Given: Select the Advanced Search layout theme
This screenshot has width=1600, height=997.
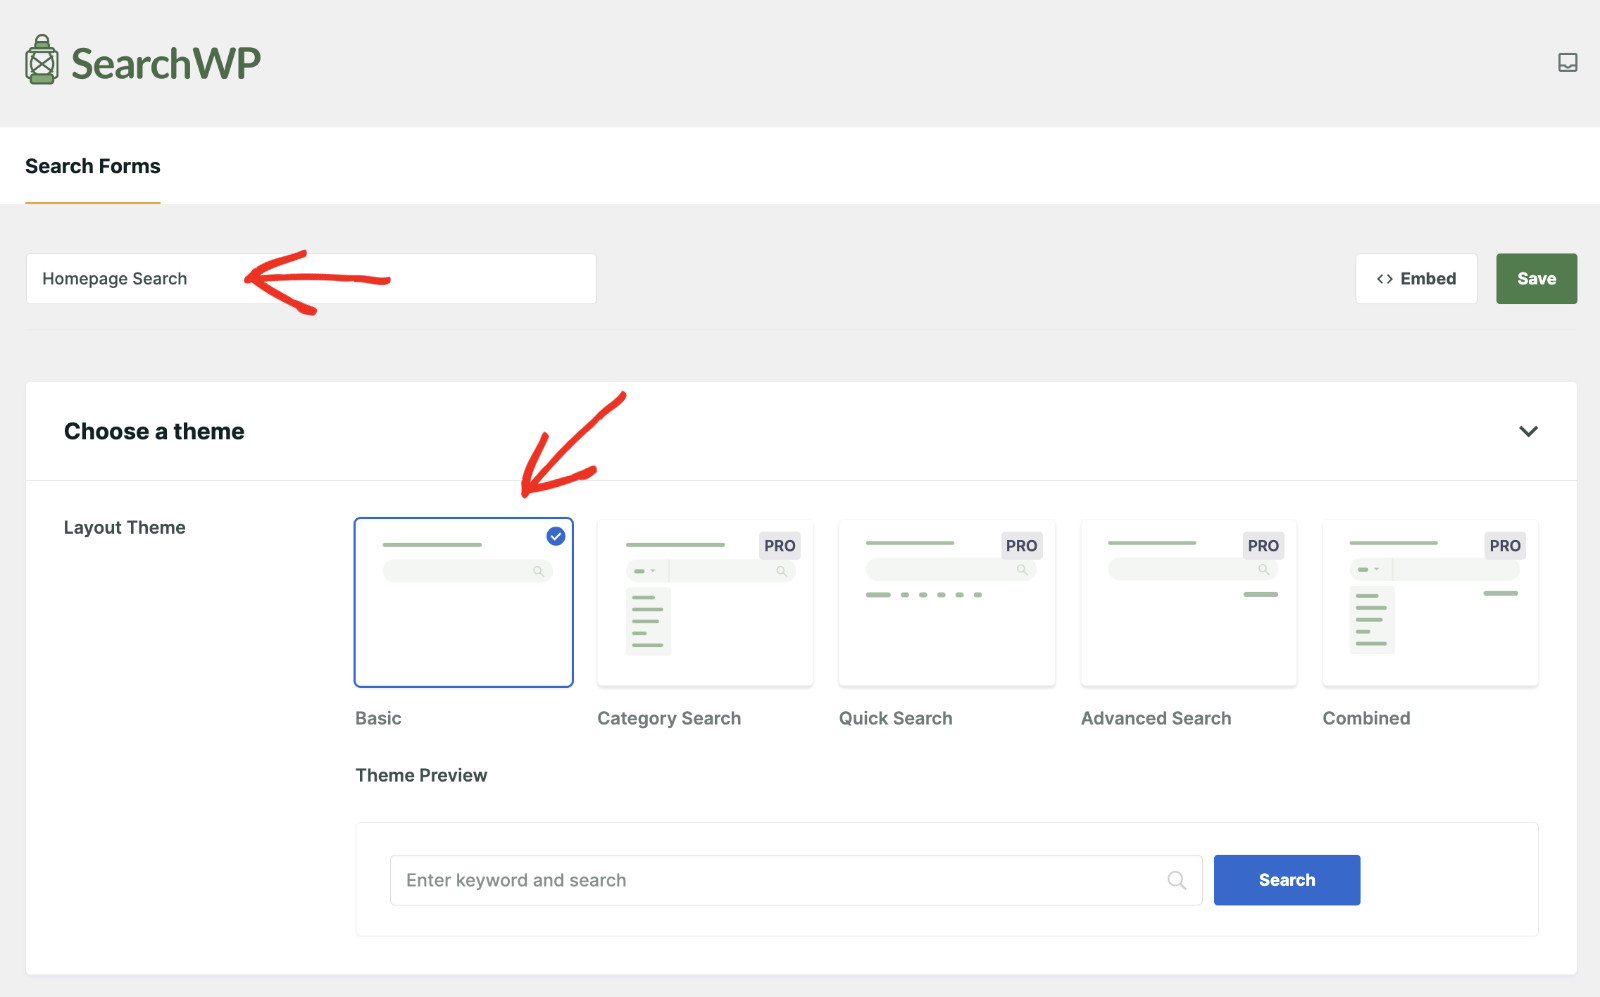Looking at the screenshot, I should click(x=1188, y=602).
